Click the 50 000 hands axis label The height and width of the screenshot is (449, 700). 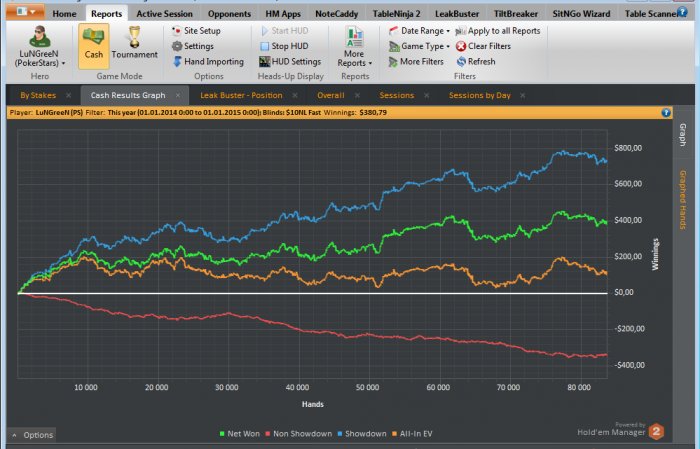point(367,387)
